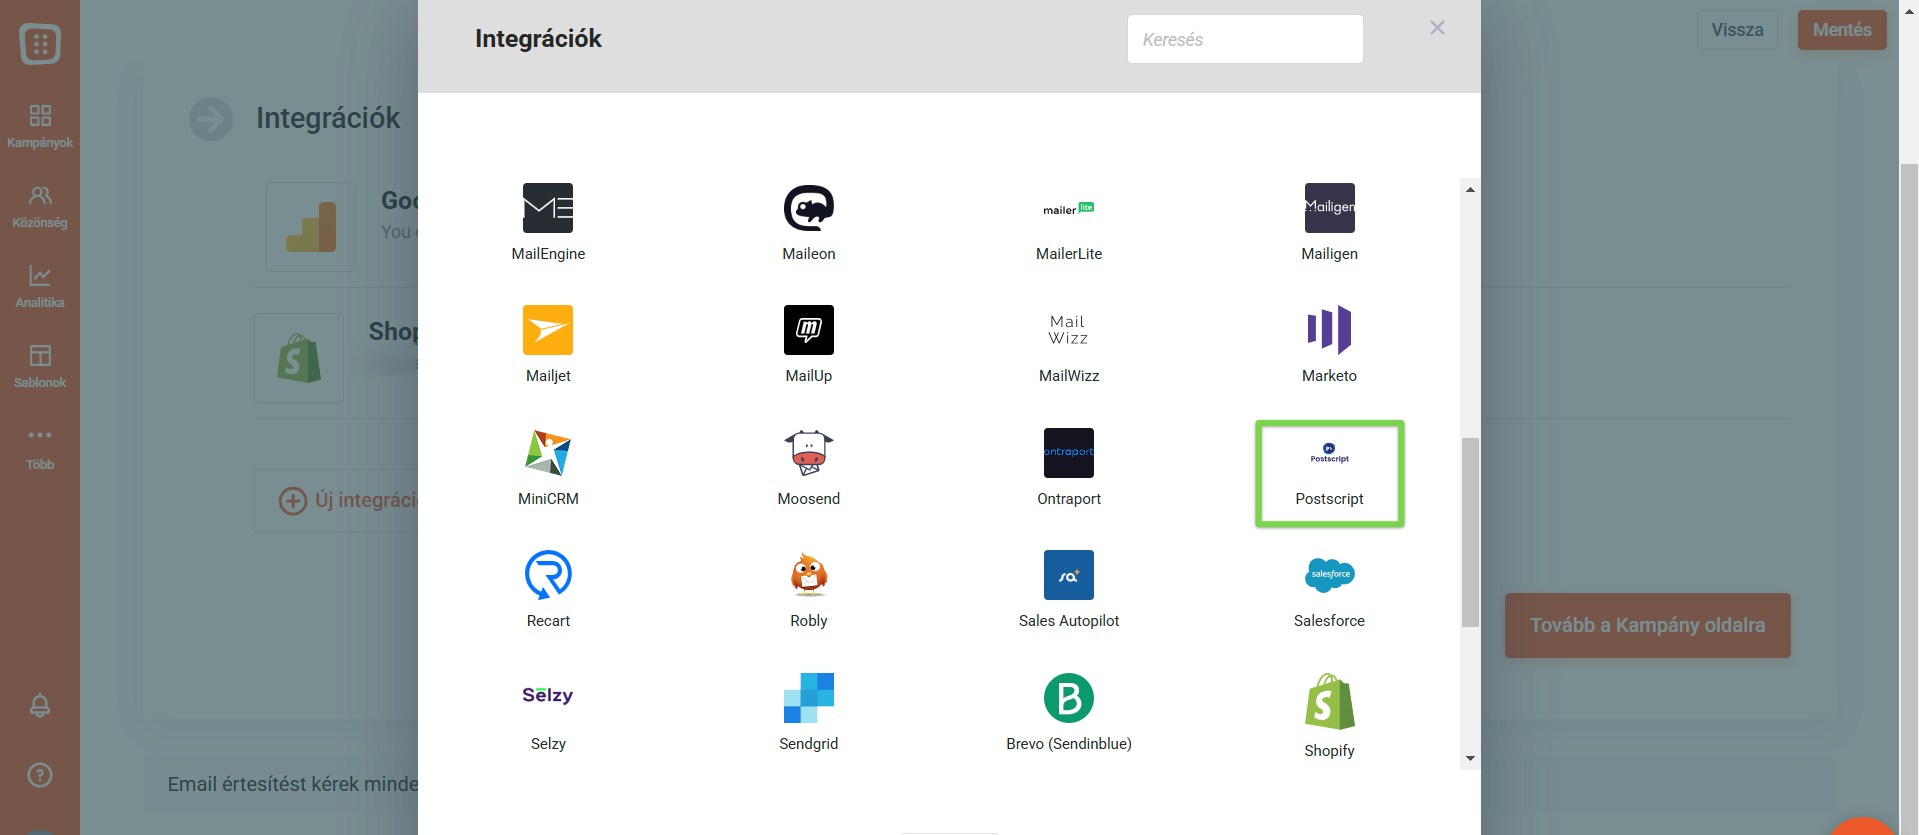Click the Vissza button
The image size is (1919, 835).
click(1737, 30)
